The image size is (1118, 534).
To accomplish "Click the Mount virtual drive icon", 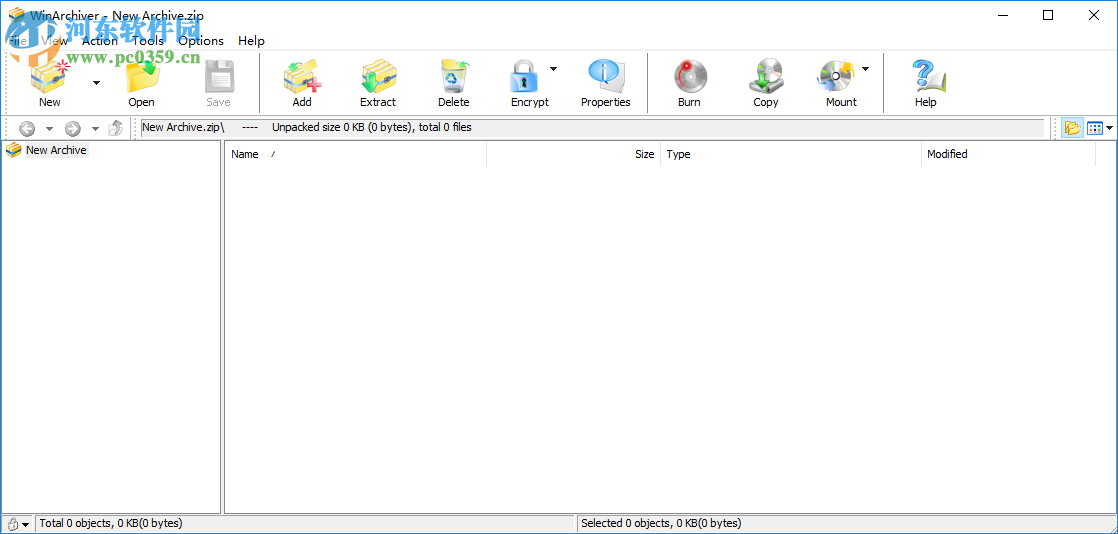I will click(837, 77).
